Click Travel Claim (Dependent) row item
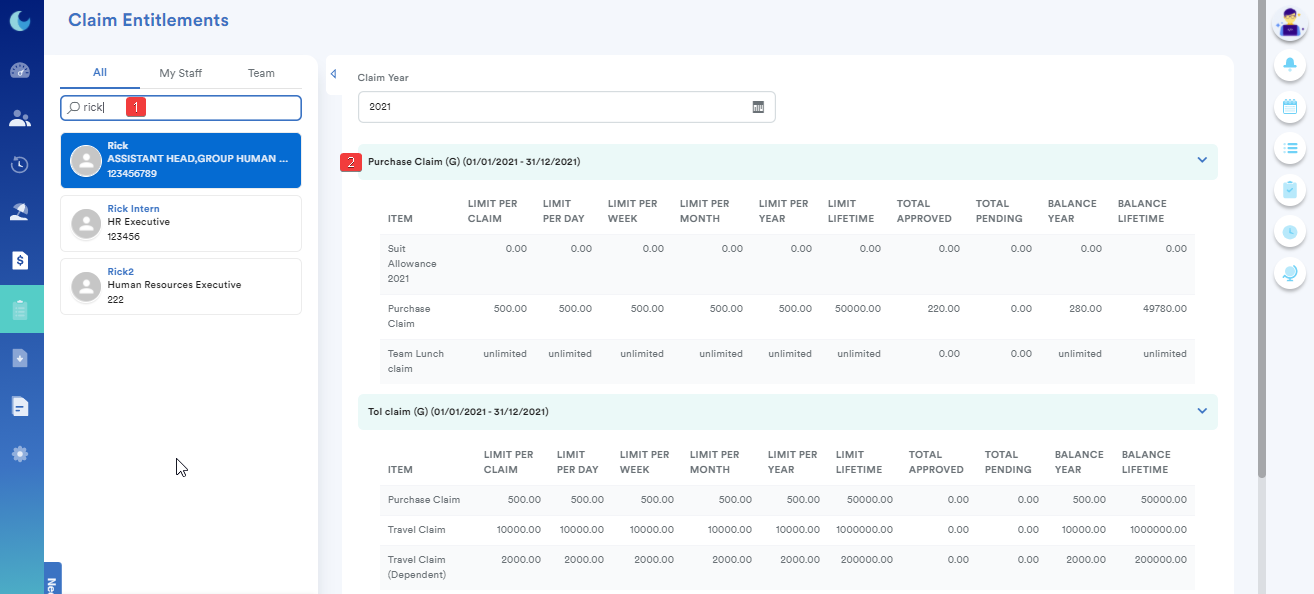Screen dimensions: 1314x594 click(417, 567)
